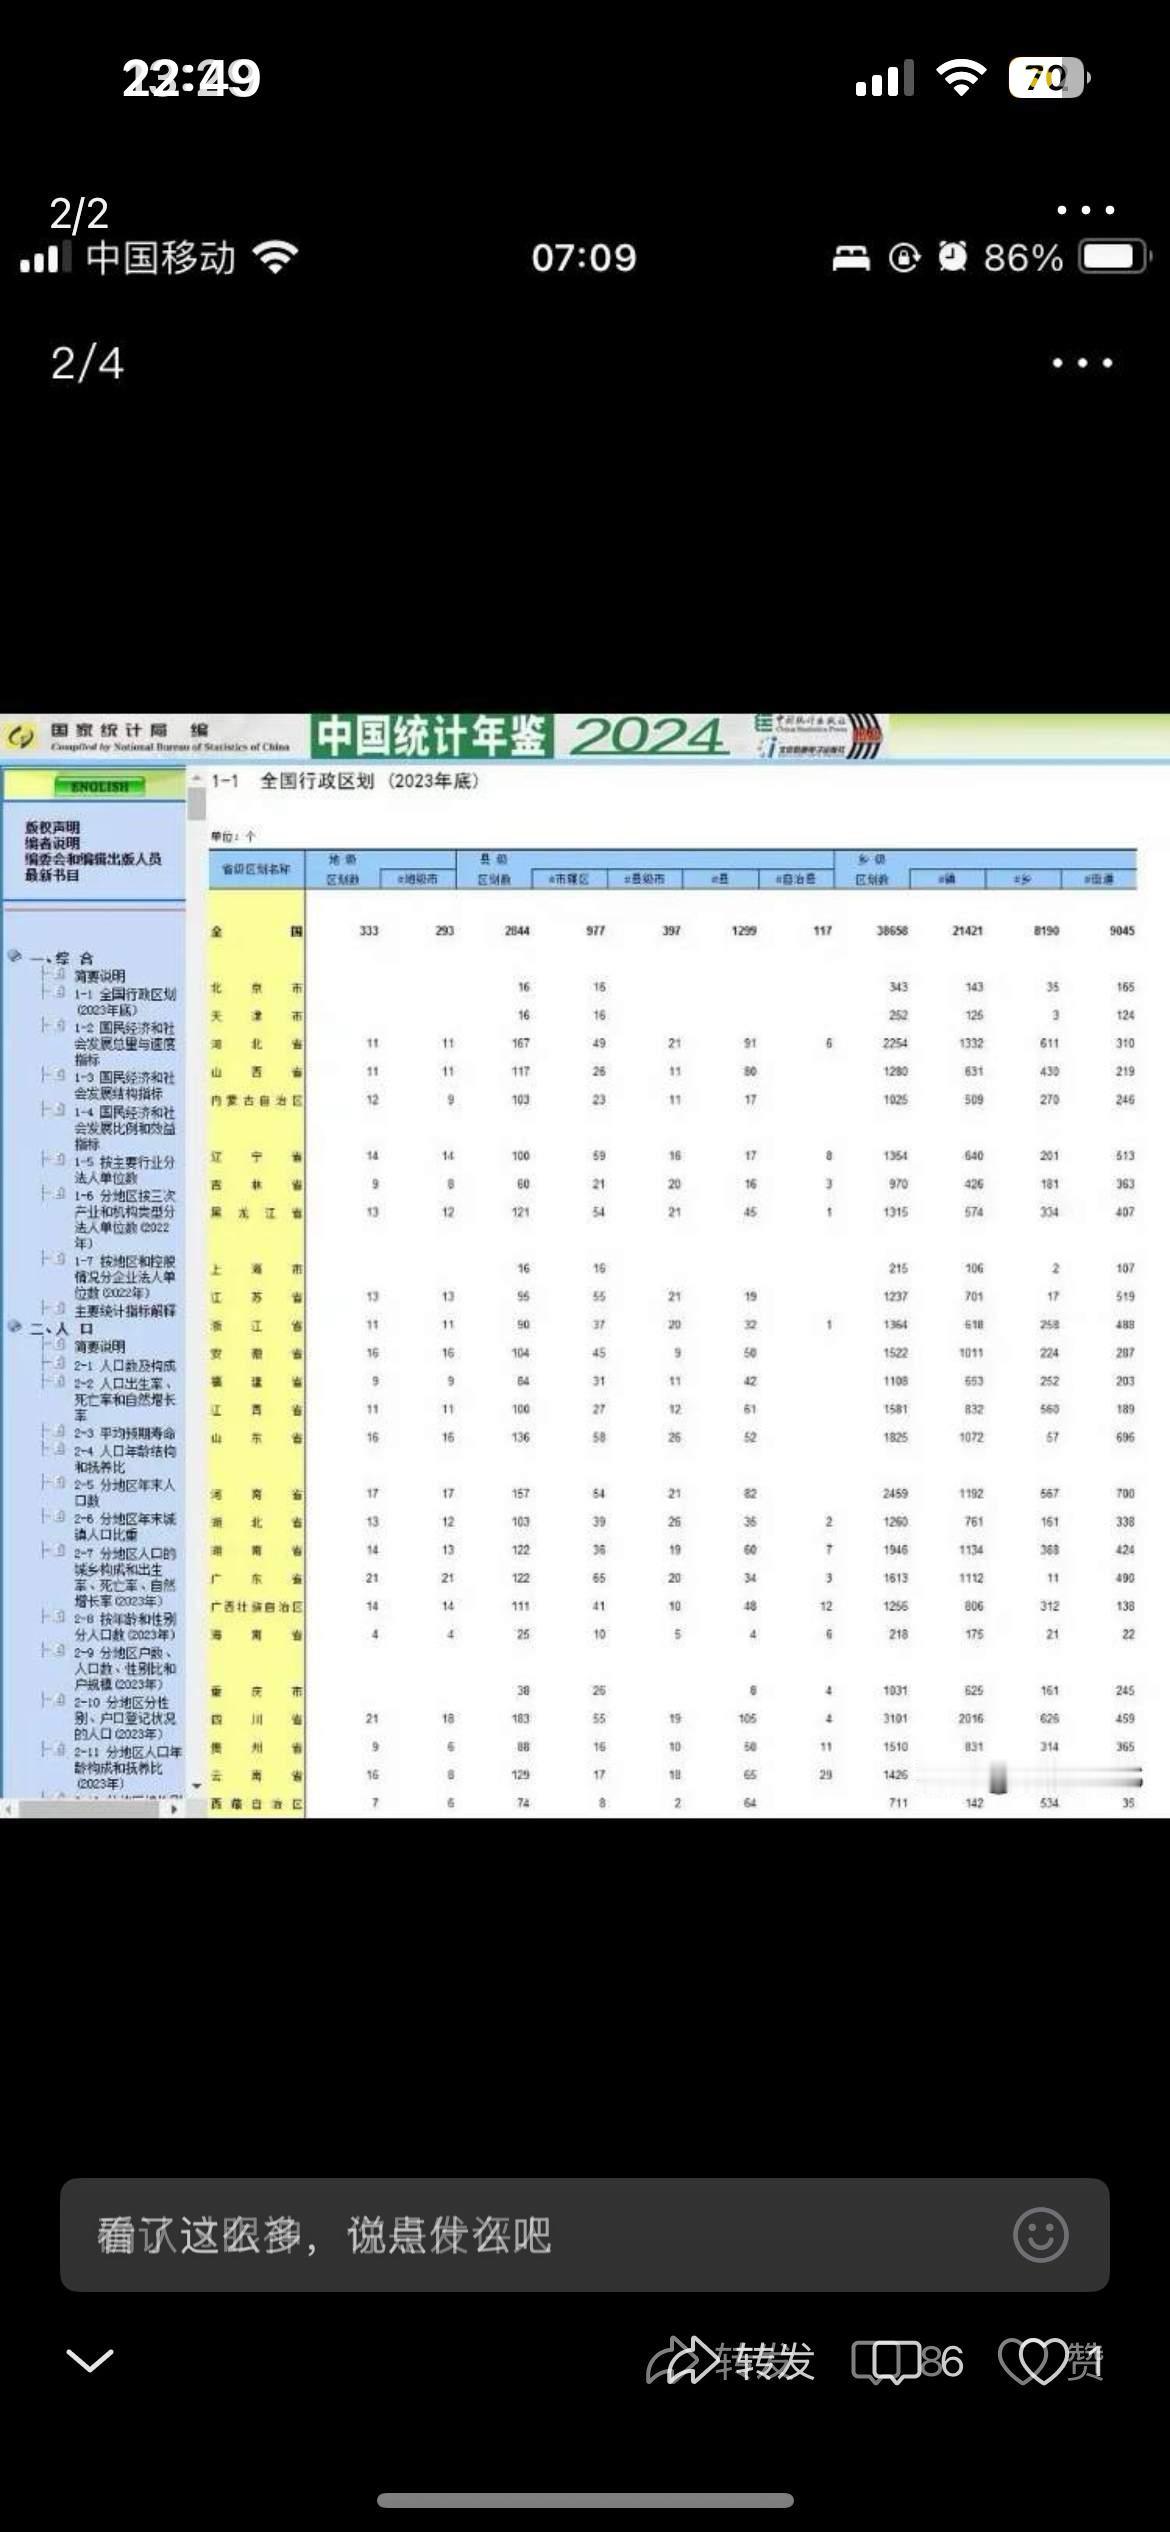Tap the 2/4 page indicator

87,363
